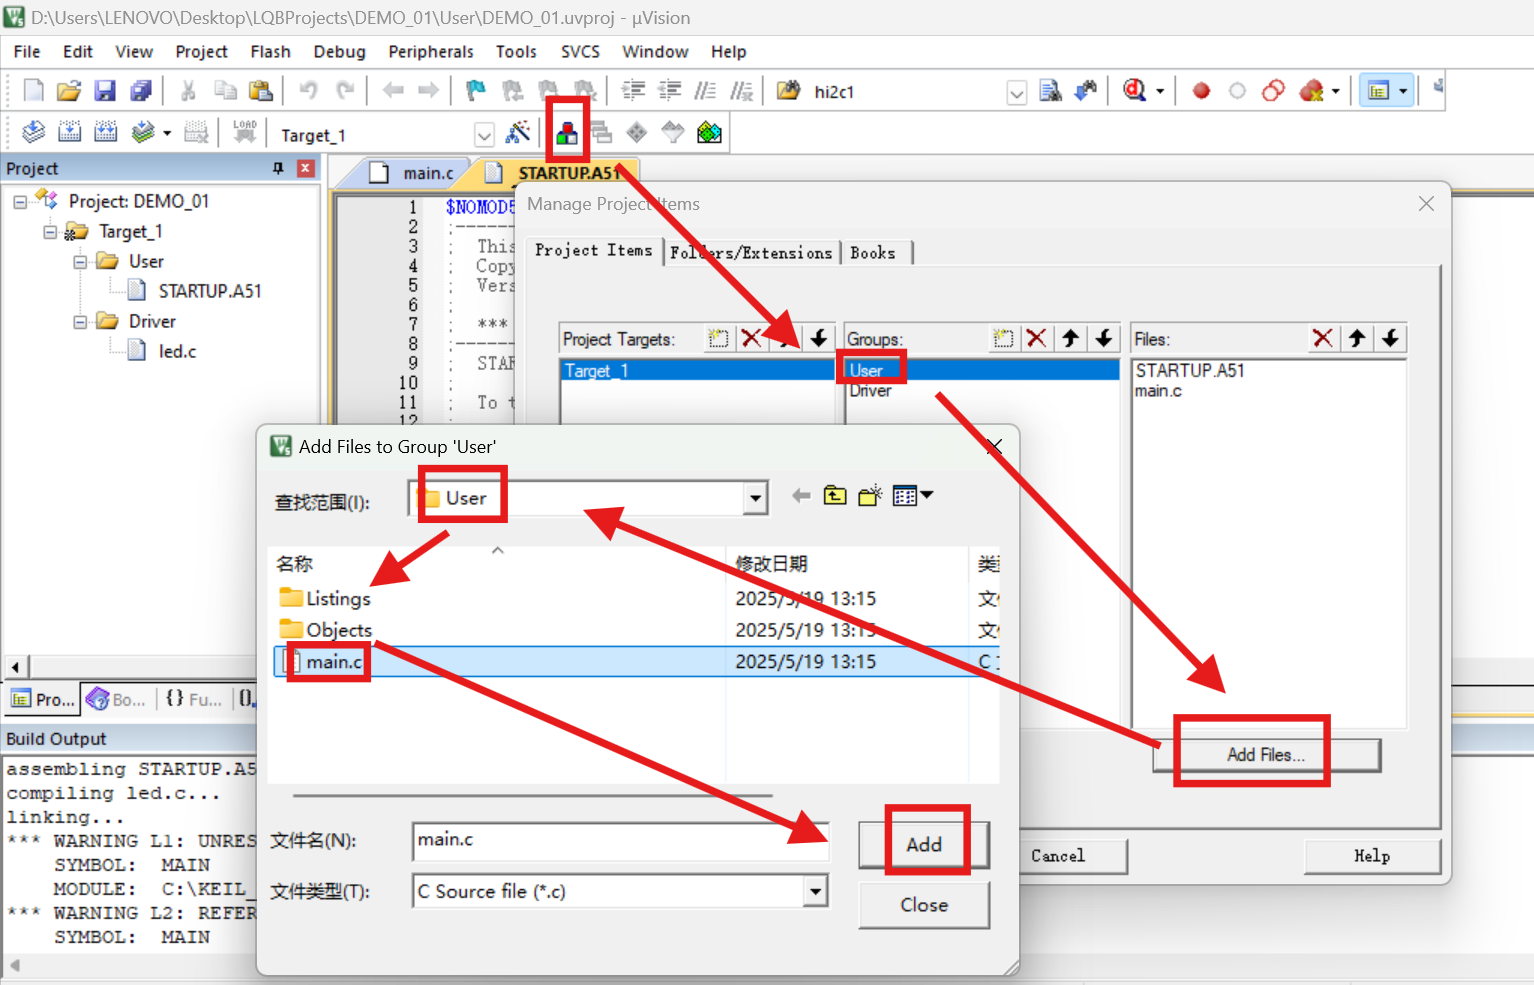Image resolution: width=1534 pixels, height=985 pixels.
Task: Move Project Target down arrow
Action: point(819,338)
